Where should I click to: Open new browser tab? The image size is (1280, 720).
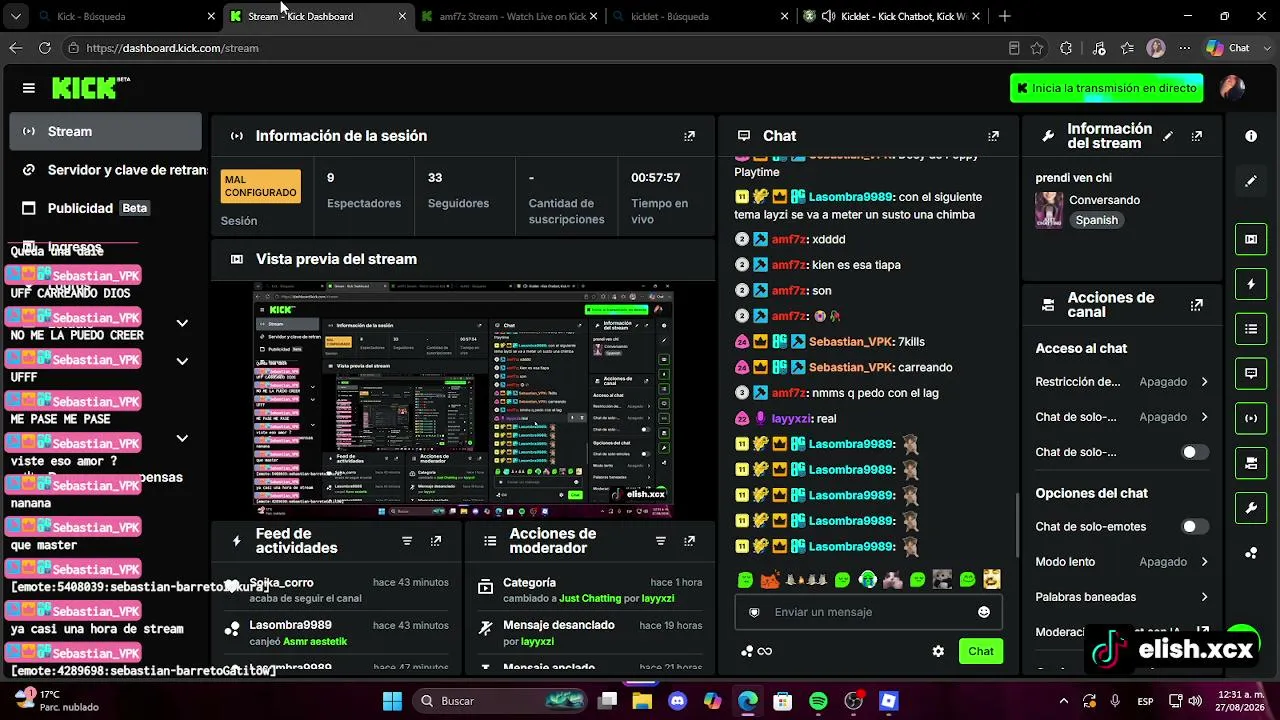(x=1004, y=16)
